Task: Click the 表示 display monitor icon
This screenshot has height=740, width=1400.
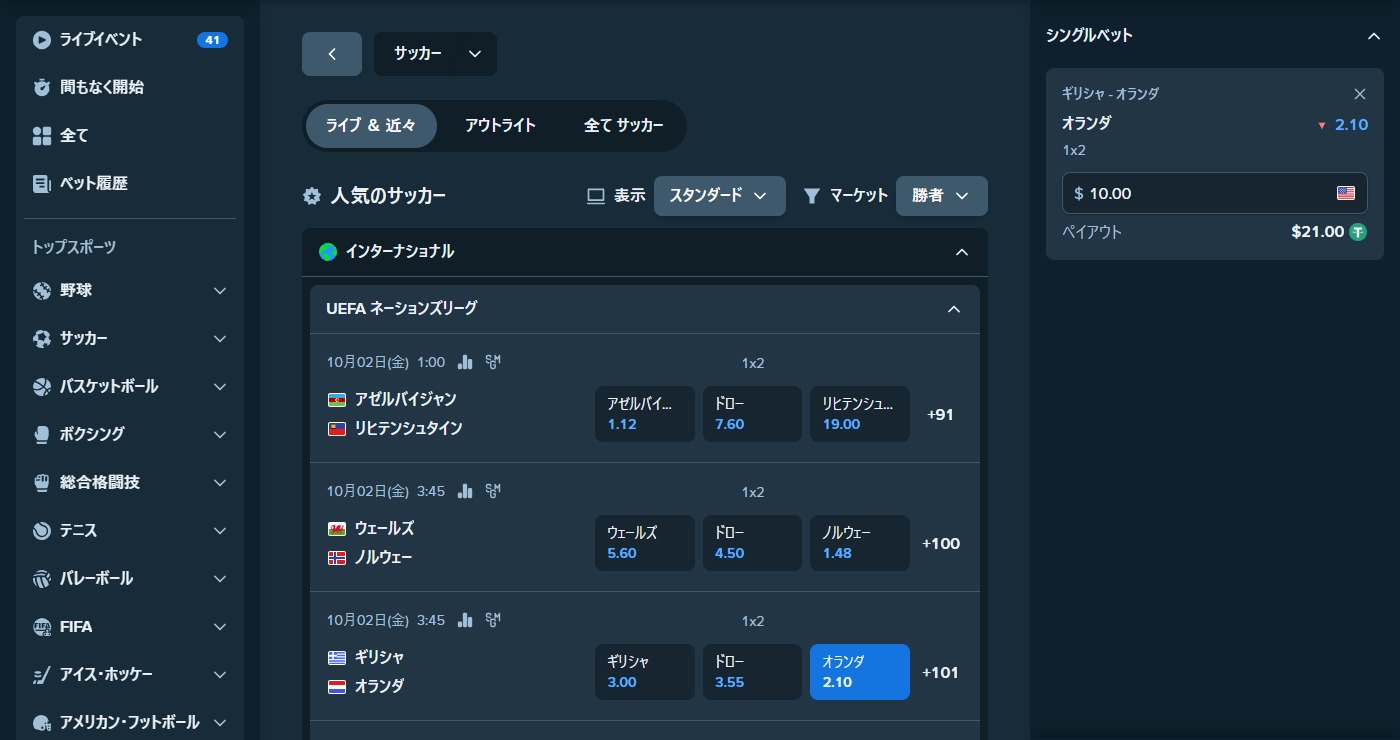Action: (596, 196)
